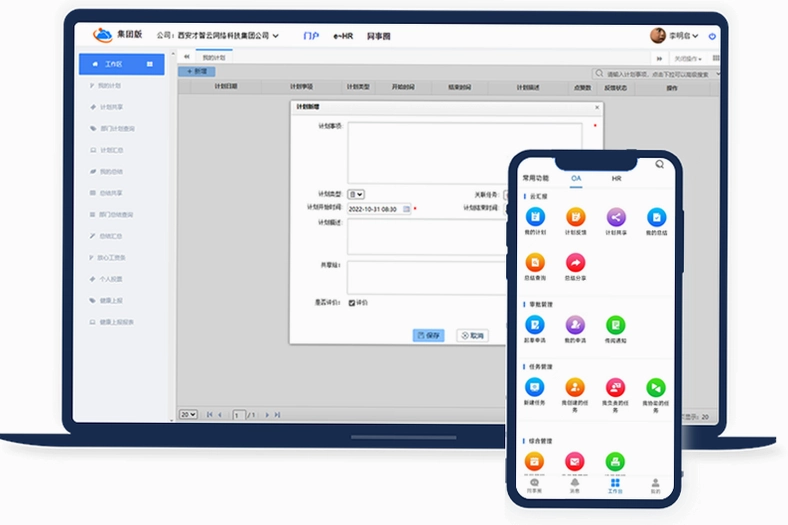Open page size 20 dropdown

coord(188,414)
